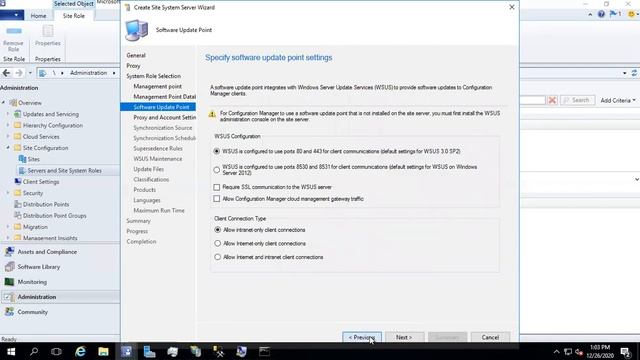The image size is (640, 360).
Task: Select Sites tree item
Action: click(33, 159)
